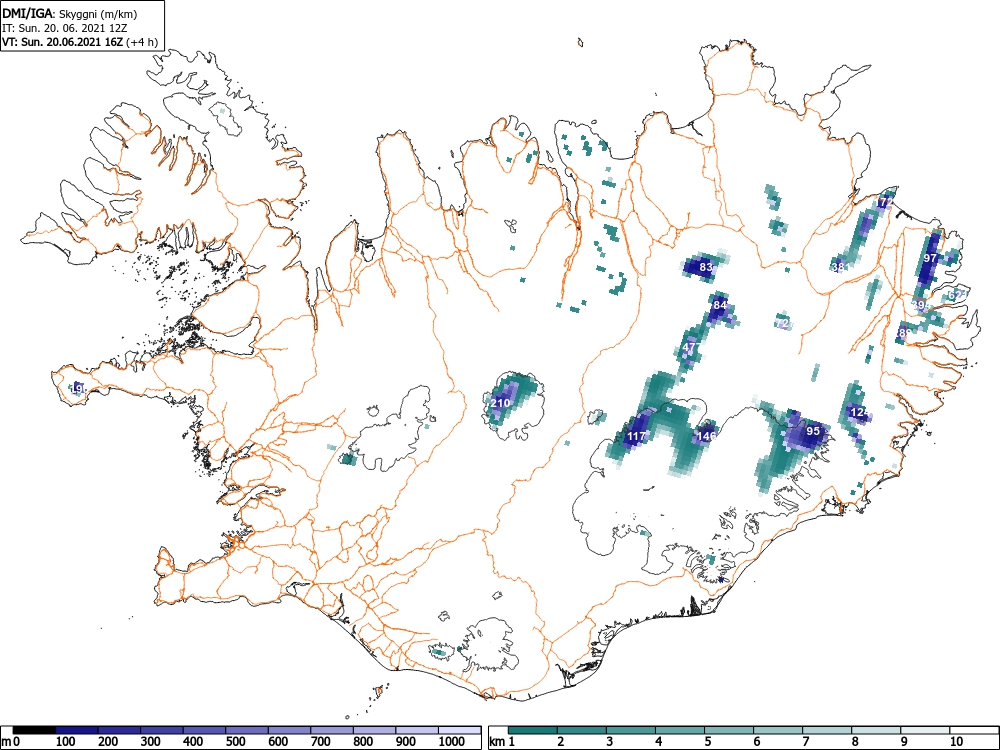Click the 'm 0' legend label
Image resolution: width=1000 pixels, height=750 pixels.
11,742
